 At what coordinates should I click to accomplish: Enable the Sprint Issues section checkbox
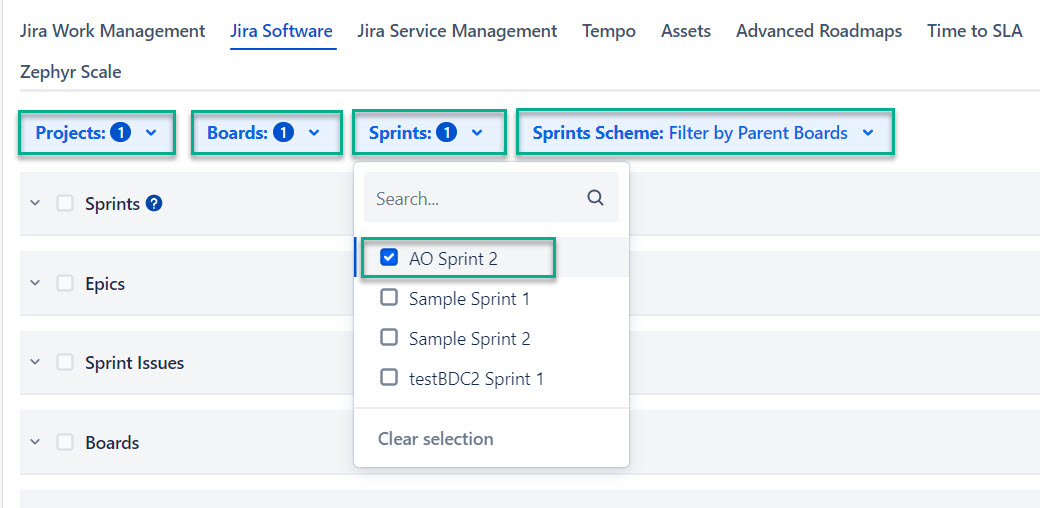click(x=65, y=363)
